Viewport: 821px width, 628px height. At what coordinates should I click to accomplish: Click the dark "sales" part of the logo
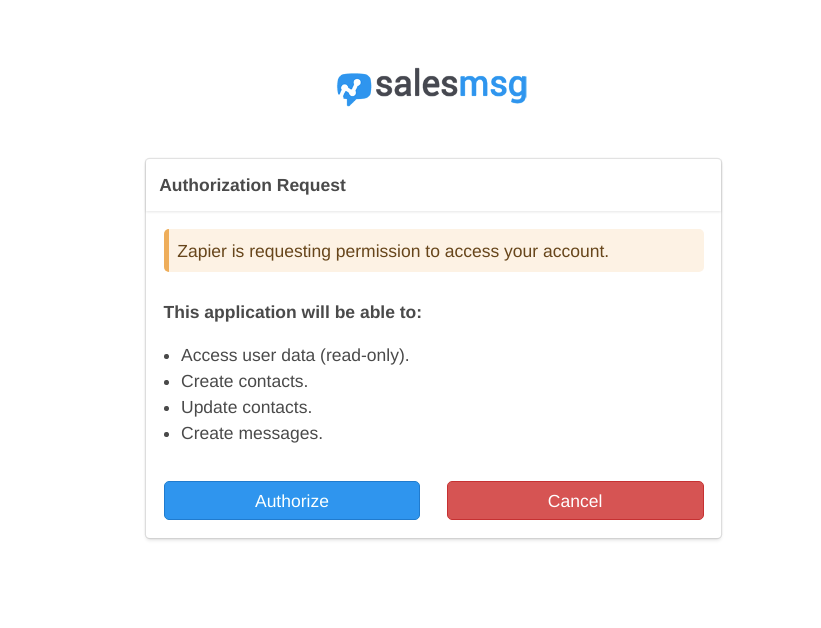416,87
